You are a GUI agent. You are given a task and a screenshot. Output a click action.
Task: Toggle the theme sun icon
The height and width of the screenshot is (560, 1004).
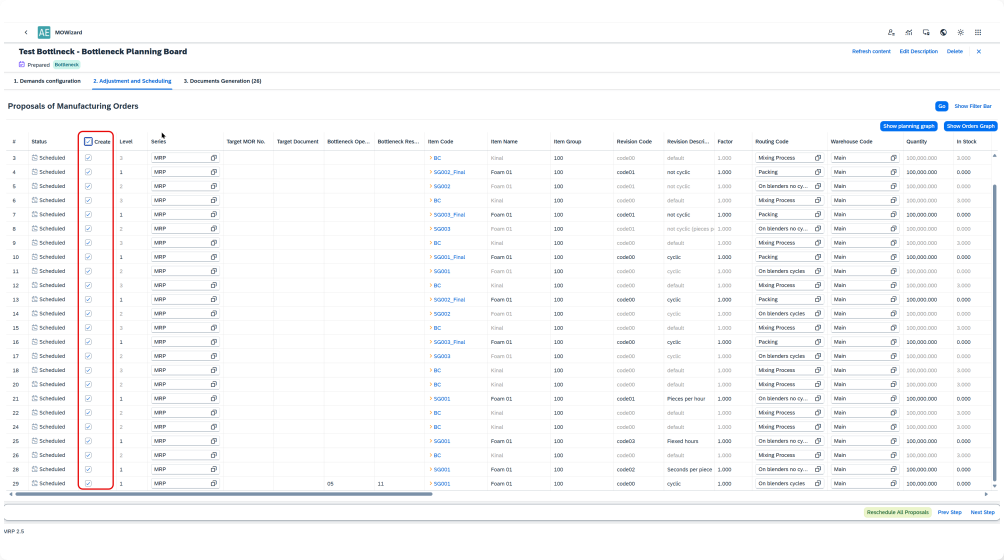click(960, 32)
